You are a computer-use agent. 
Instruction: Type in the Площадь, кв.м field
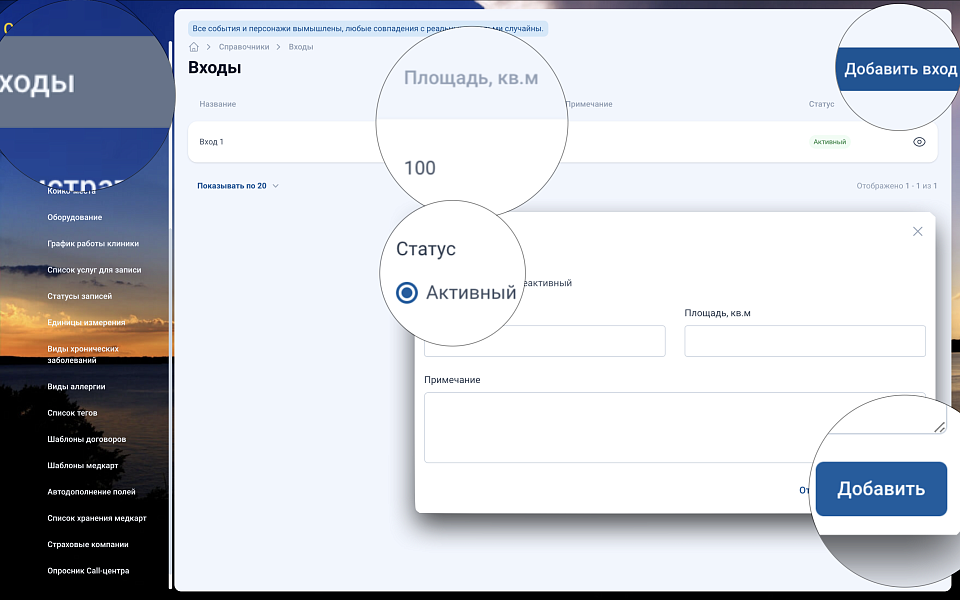coord(804,341)
